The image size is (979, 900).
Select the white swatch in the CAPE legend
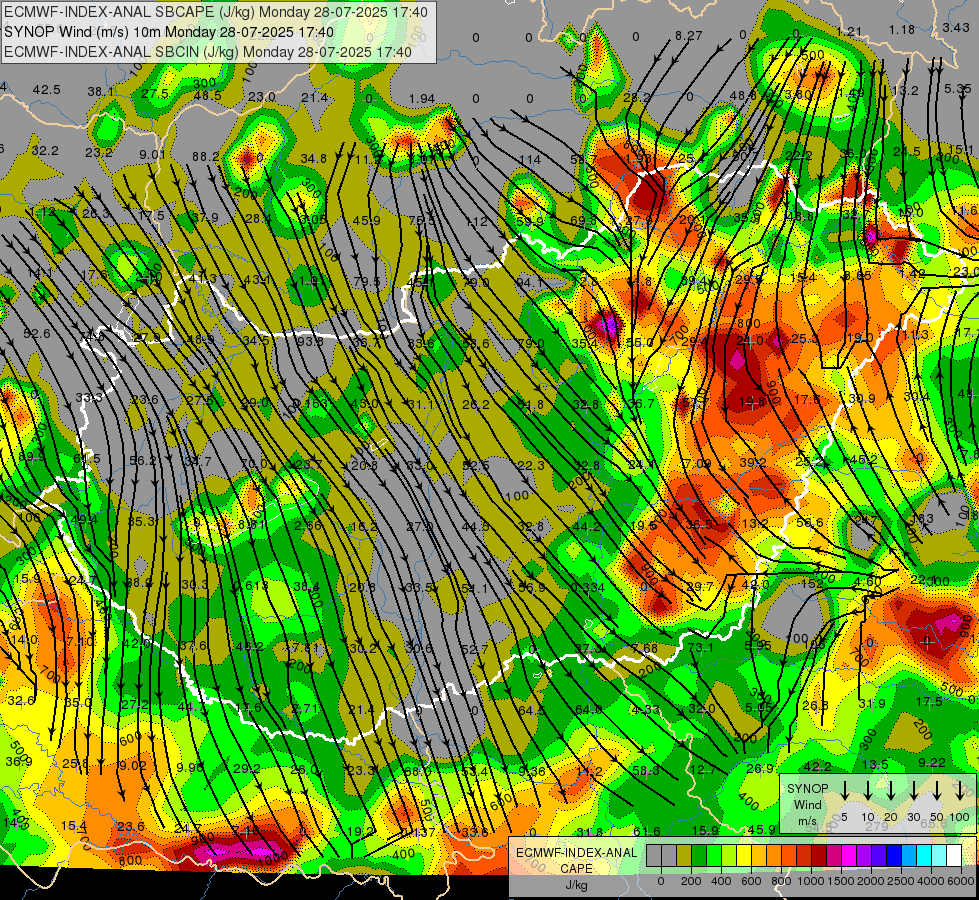coord(954,856)
